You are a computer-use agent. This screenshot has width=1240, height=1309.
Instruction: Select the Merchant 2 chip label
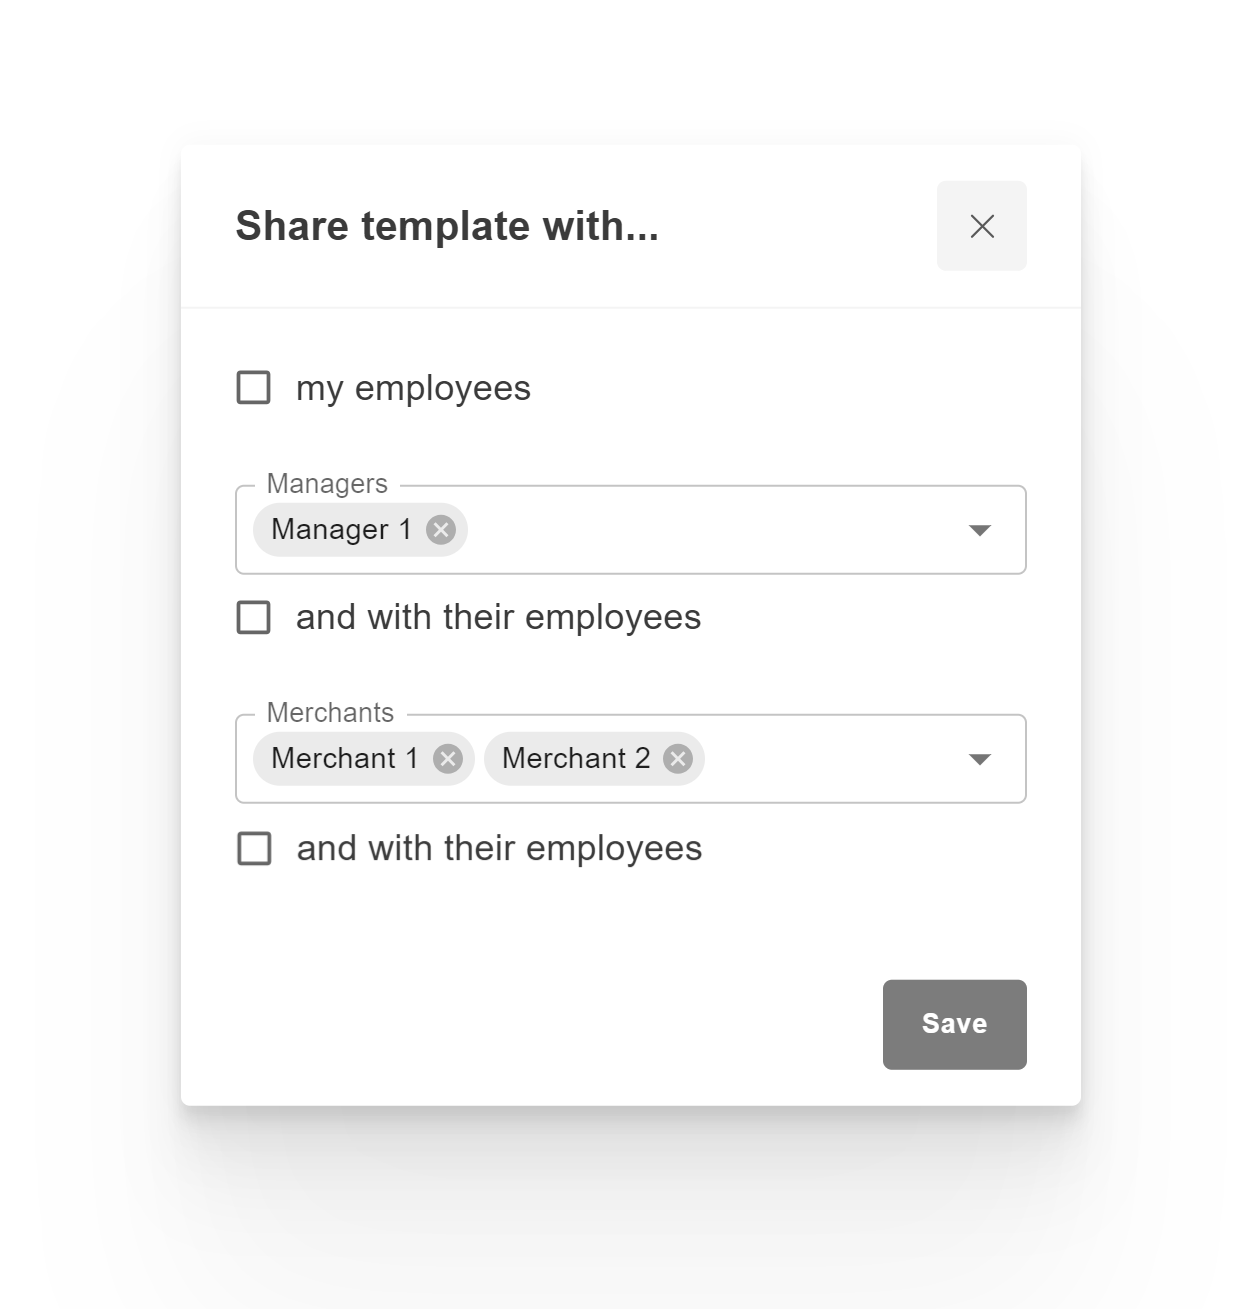pos(576,759)
